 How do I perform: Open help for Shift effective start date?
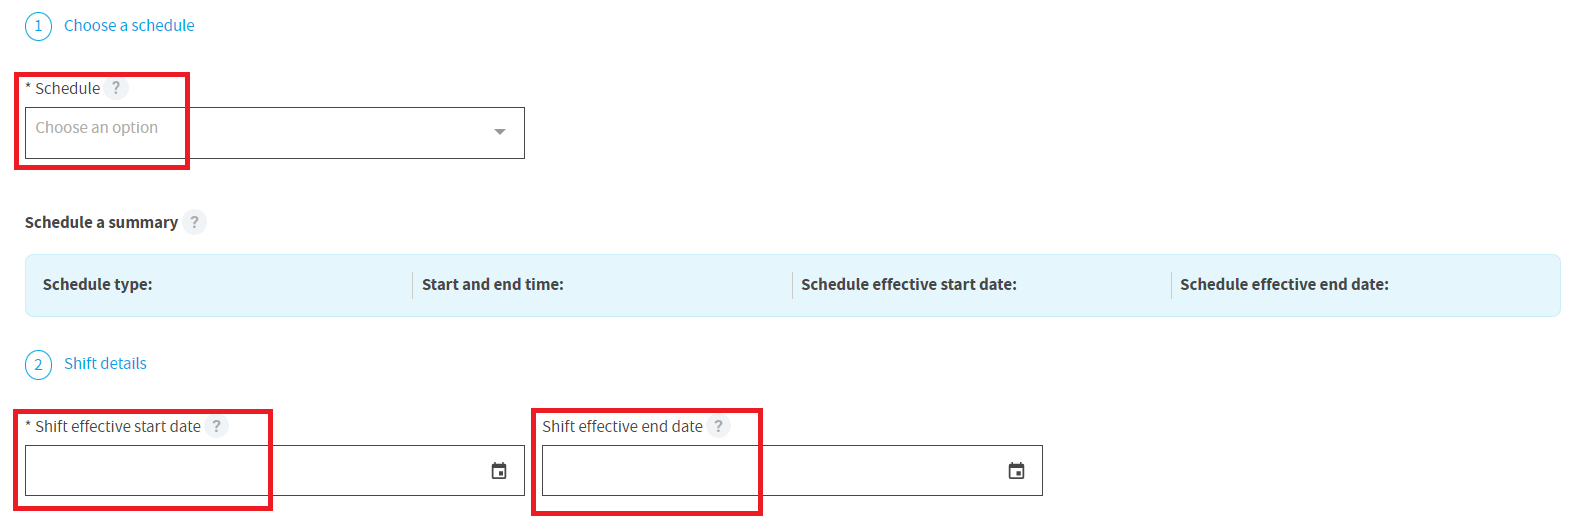click(x=216, y=426)
